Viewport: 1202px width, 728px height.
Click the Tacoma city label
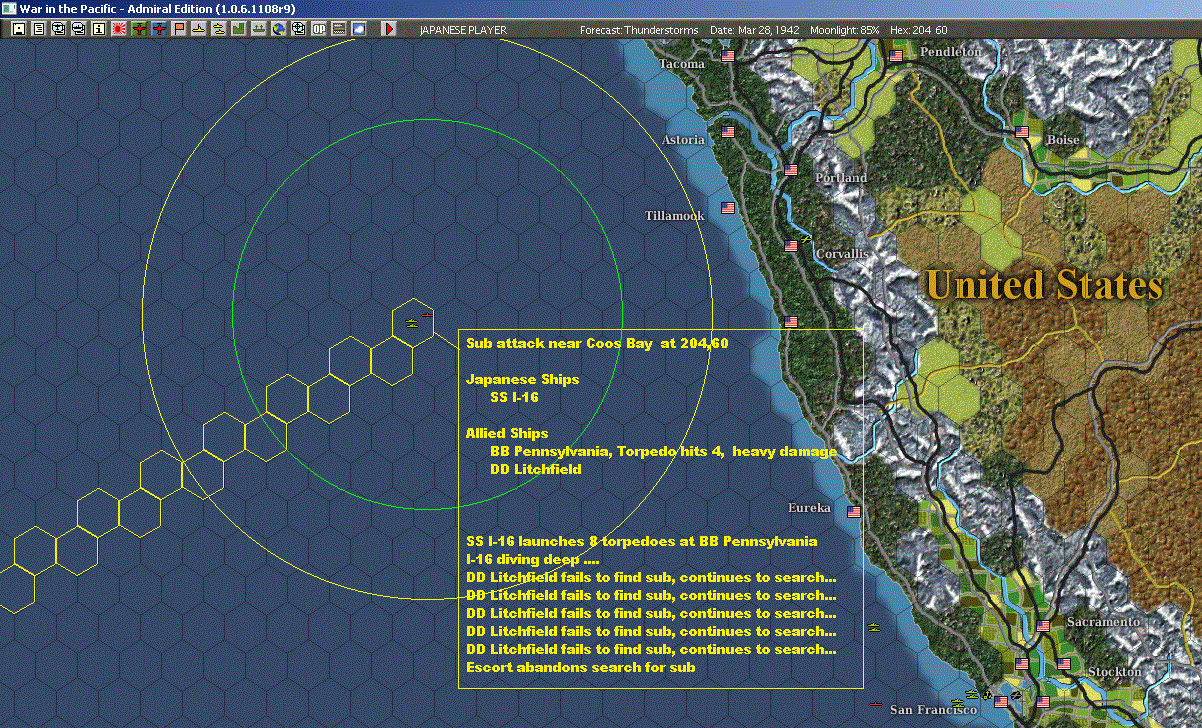coord(682,64)
